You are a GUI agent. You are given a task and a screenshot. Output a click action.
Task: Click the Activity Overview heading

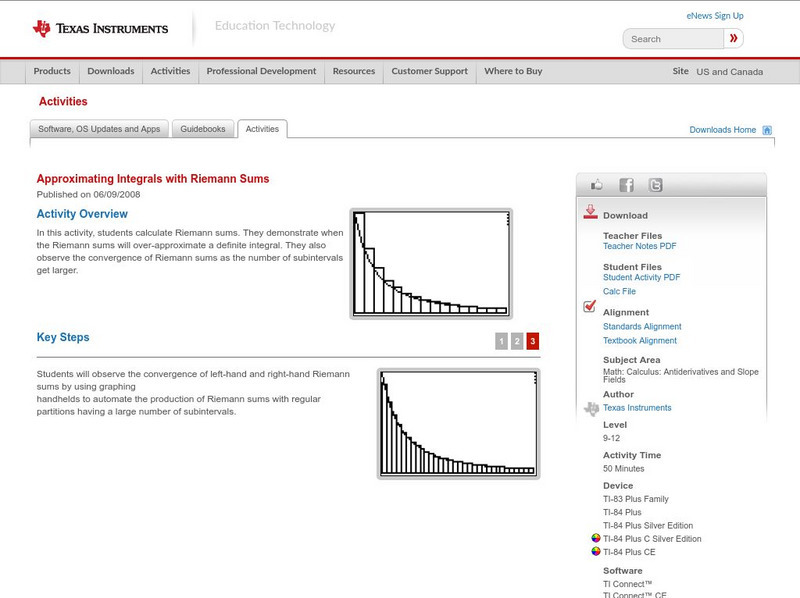point(82,214)
